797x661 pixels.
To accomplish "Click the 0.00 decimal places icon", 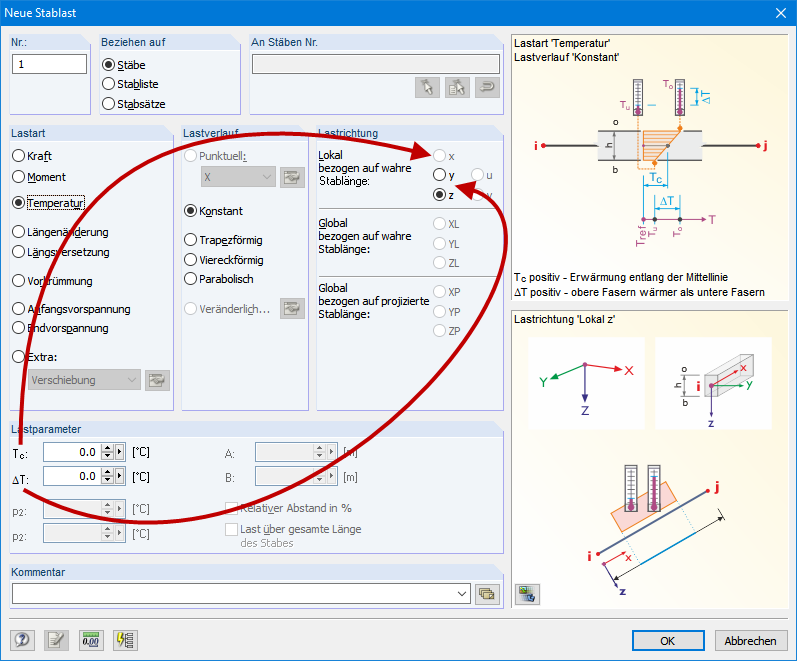I will click(91, 640).
